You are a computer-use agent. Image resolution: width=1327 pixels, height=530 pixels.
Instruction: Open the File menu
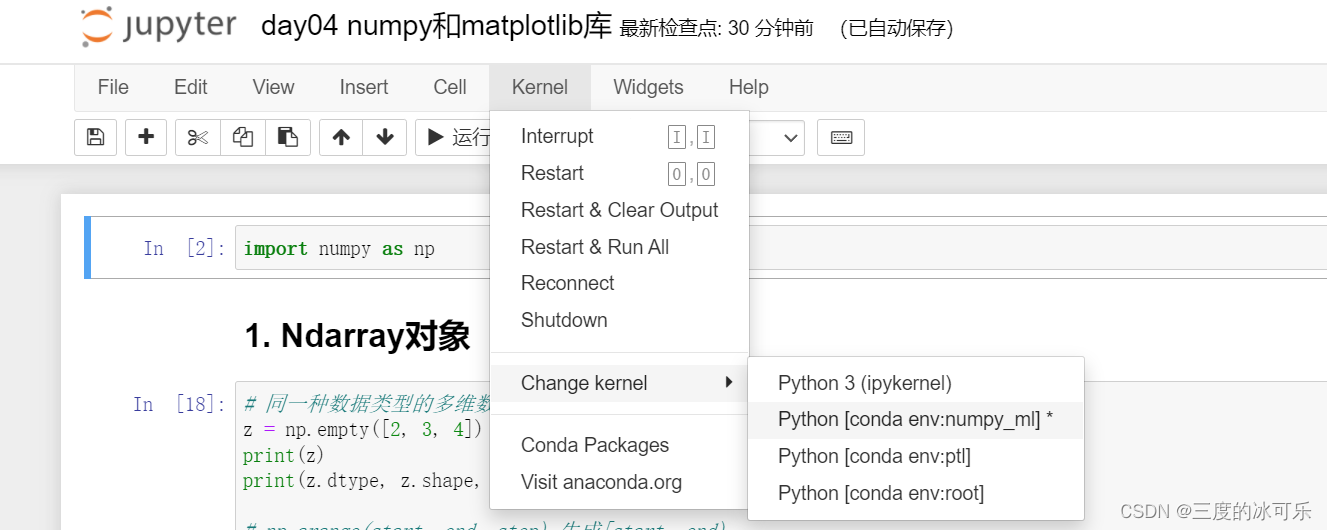click(x=113, y=87)
